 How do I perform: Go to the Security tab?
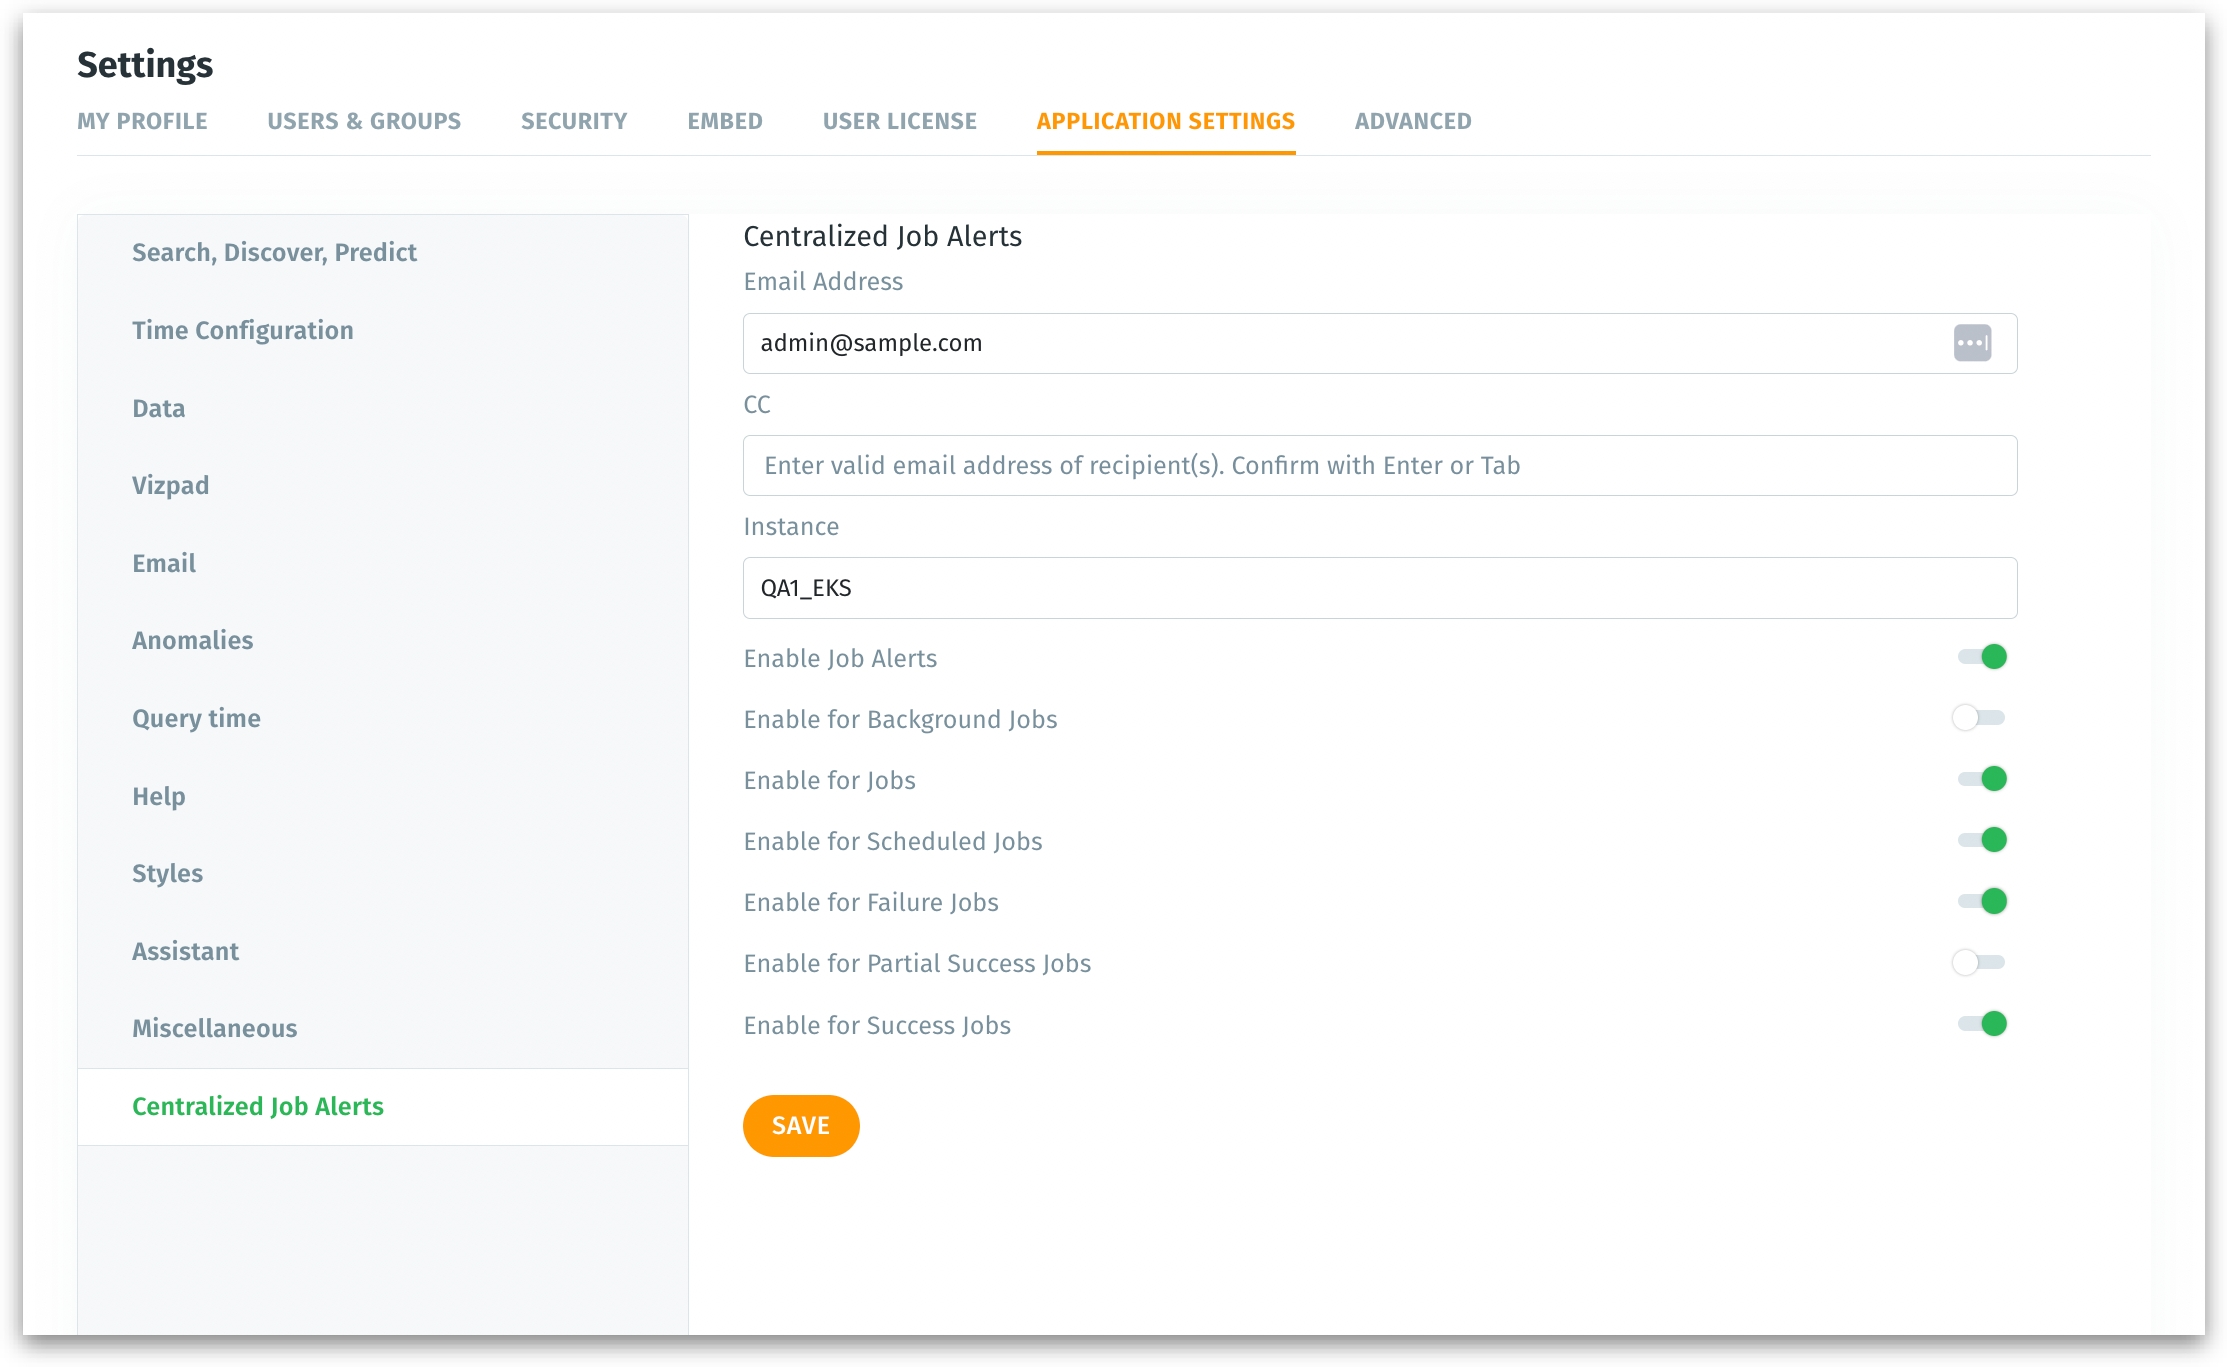pyautogui.click(x=574, y=121)
